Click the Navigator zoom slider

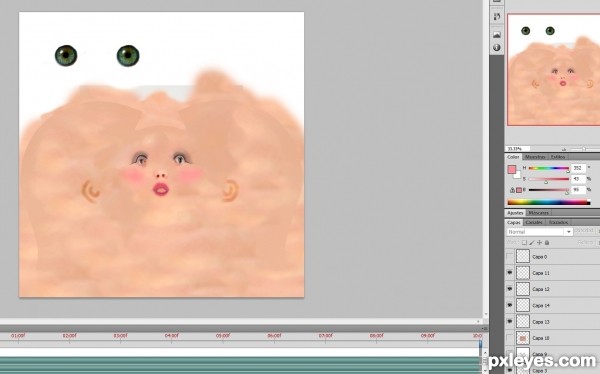584,149
